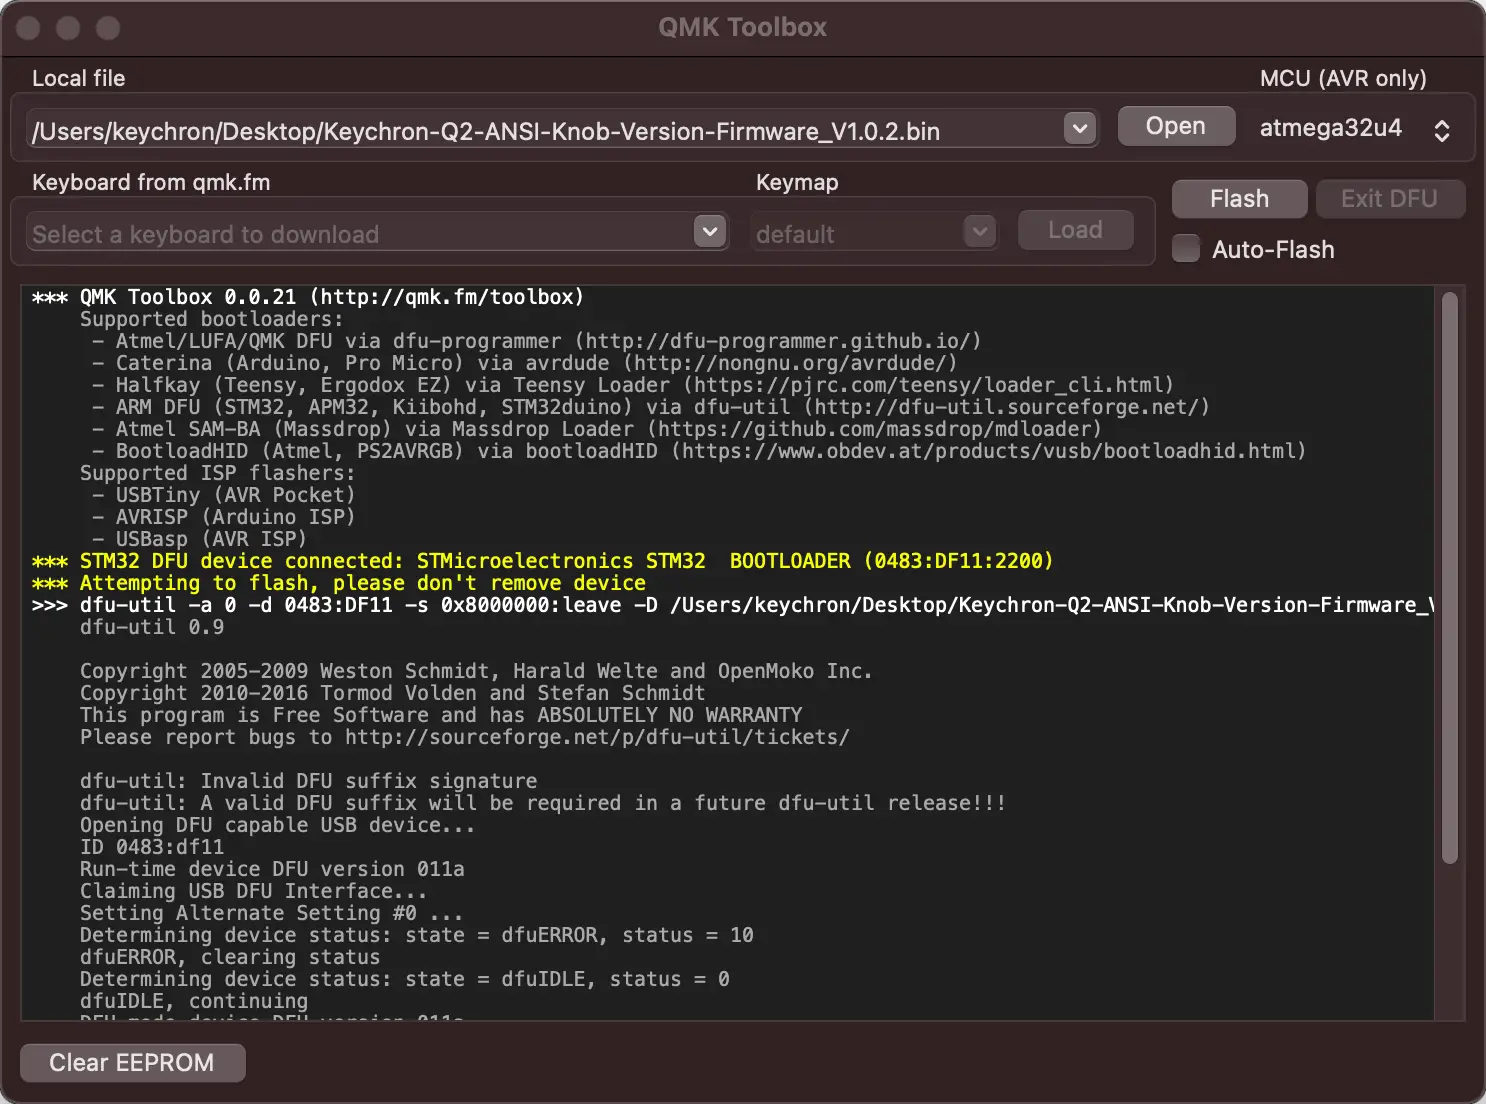Click the 'STM32 DFU device connected' yellow line

(542, 561)
